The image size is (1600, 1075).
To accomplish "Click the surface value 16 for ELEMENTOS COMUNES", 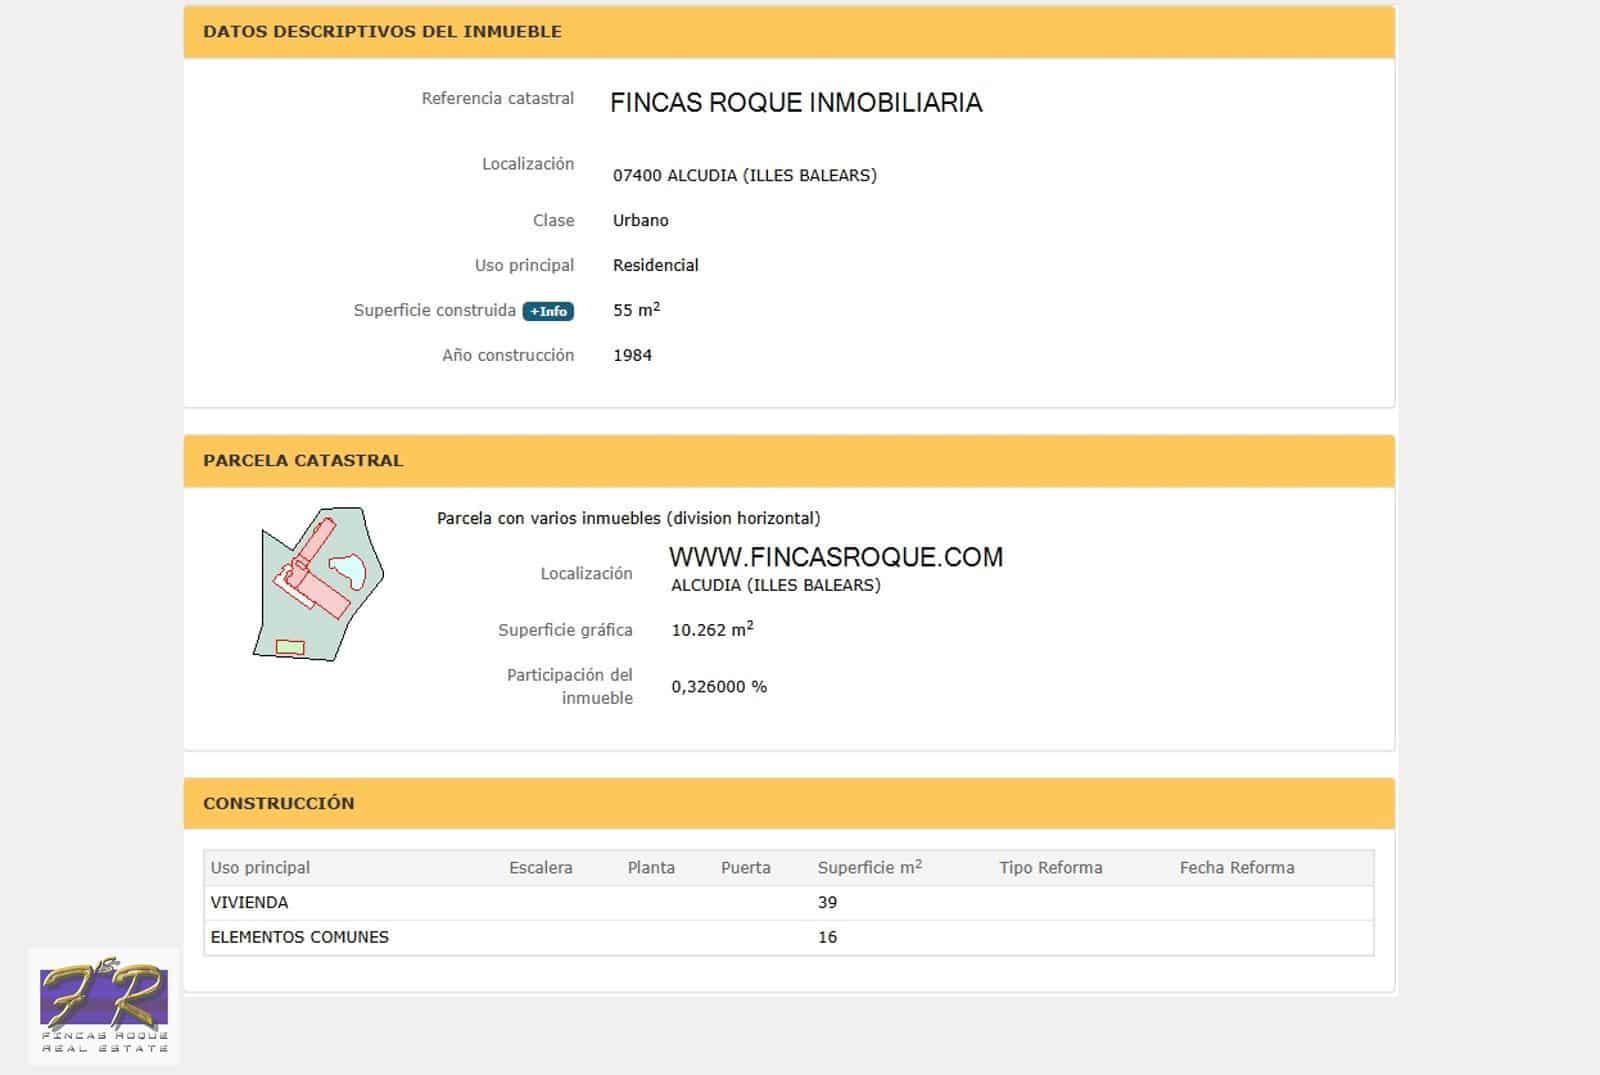I will (x=828, y=938).
